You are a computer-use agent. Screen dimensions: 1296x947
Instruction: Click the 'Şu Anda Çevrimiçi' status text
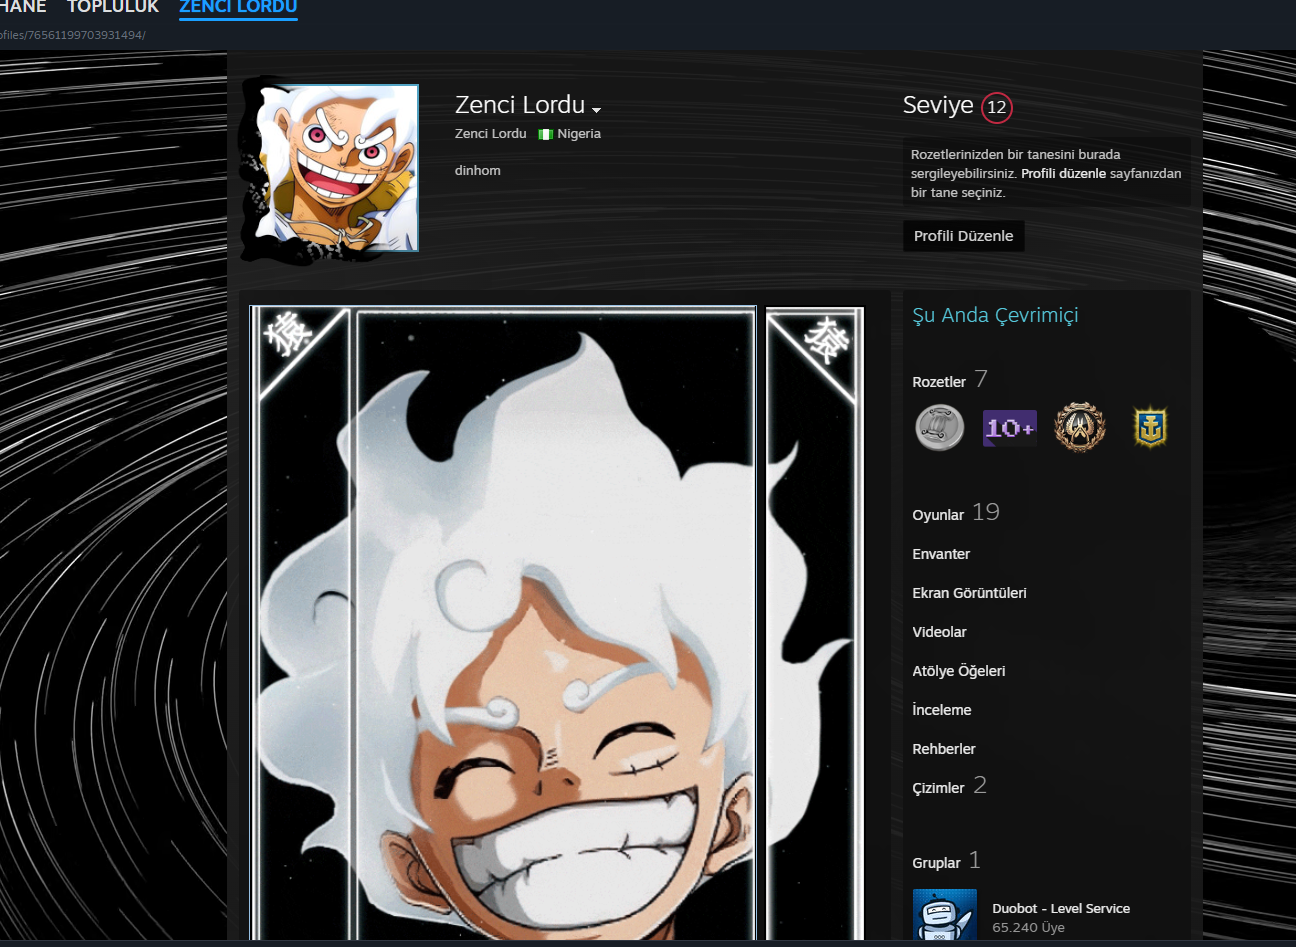coord(995,315)
